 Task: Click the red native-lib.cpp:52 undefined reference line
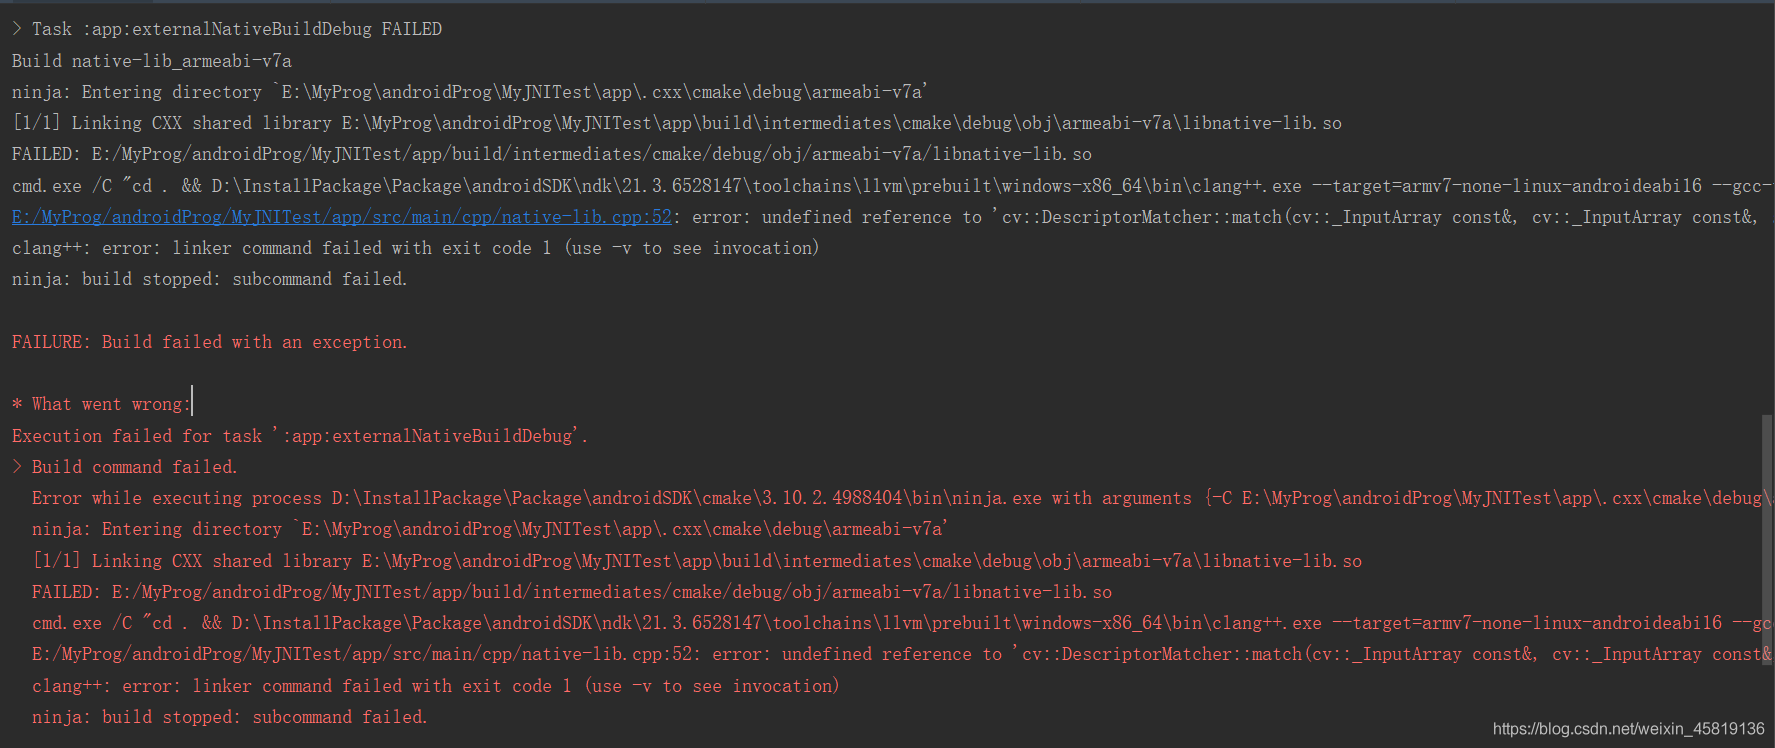coord(900,654)
